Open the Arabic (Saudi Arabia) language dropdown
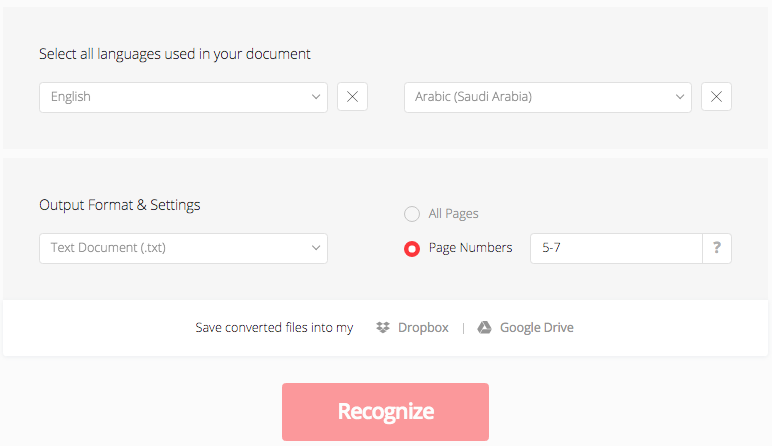Image resolution: width=772 pixels, height=446 pixels. [546, 97]
